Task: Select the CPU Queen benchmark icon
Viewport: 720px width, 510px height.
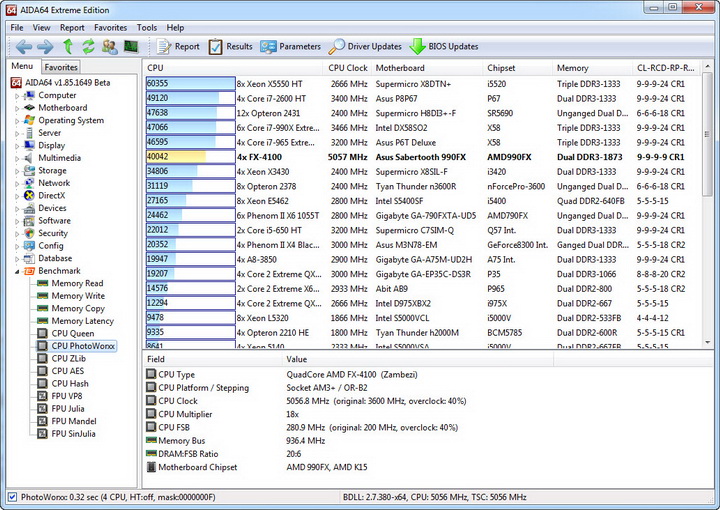Action: click(43, 333)
